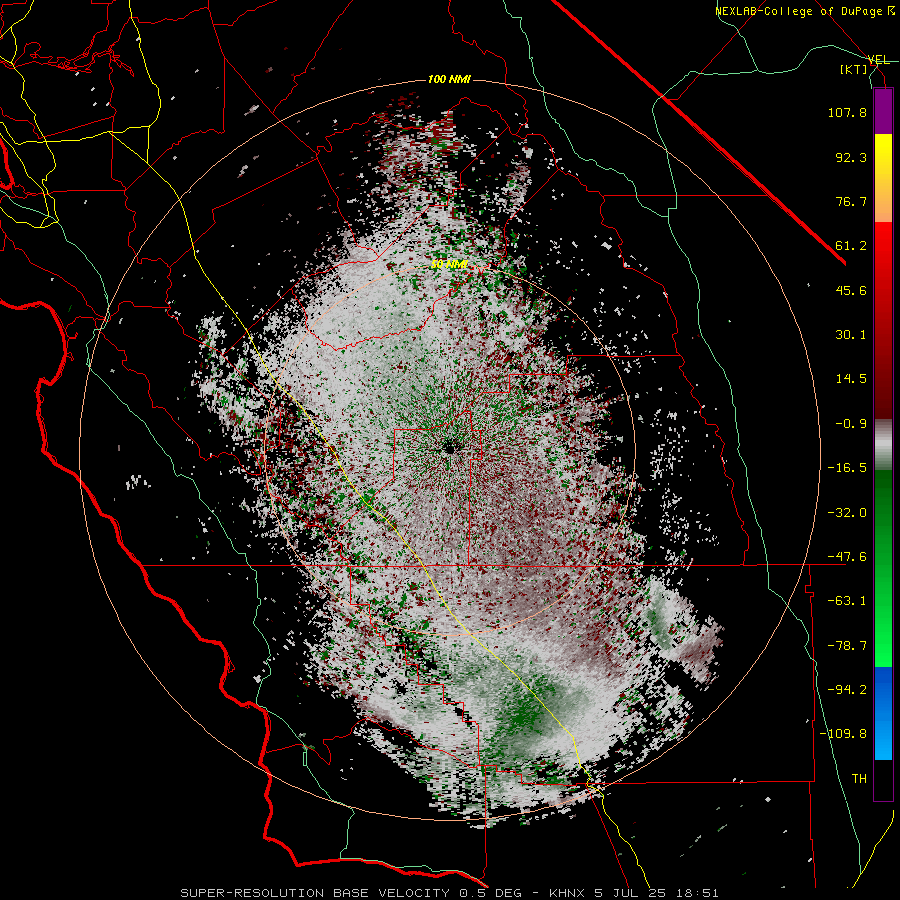
Task: Click the 76.7 legend value
Action: (x=851, y=201)
